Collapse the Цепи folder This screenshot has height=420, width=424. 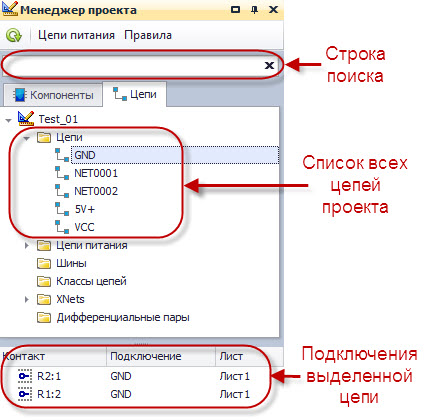point(26,138)
